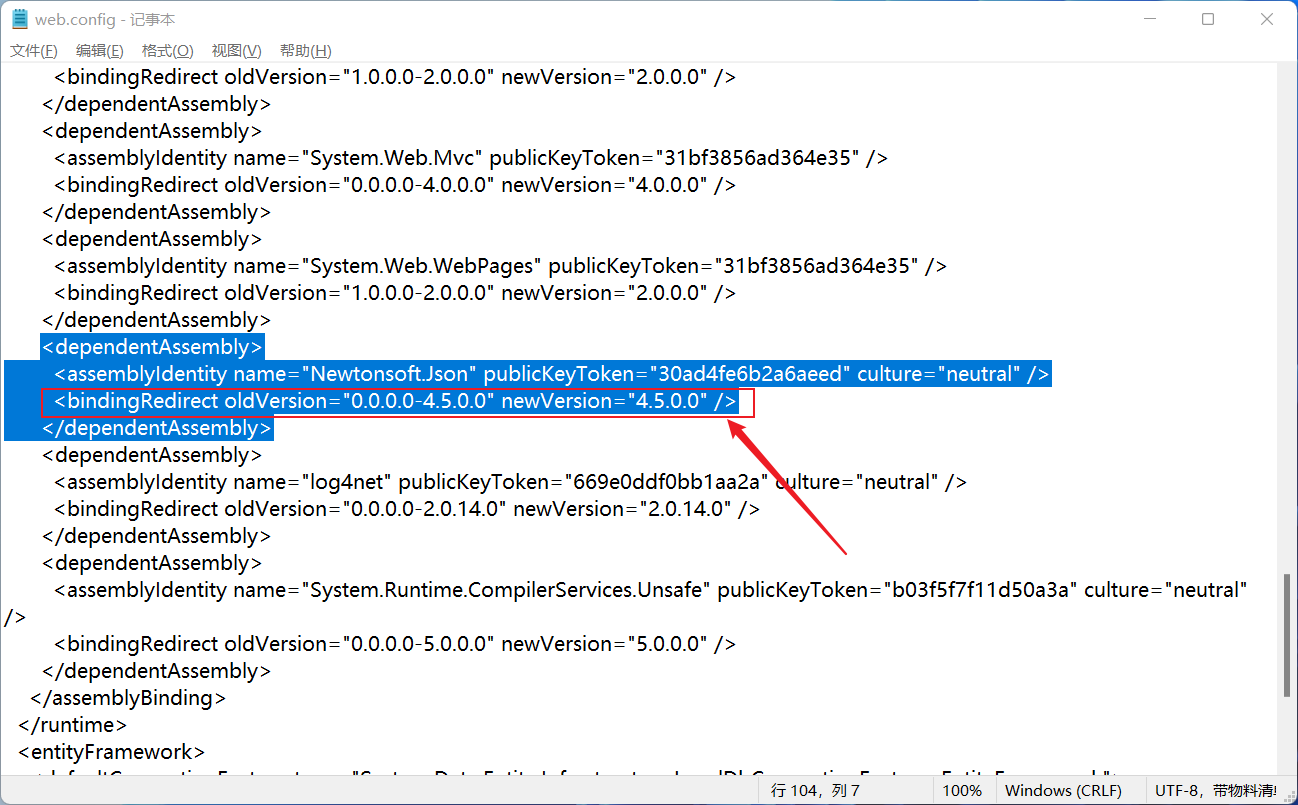Open the 格式(O) menu
The width and height of the screenshot is (1298, 805).
(167, 51)
